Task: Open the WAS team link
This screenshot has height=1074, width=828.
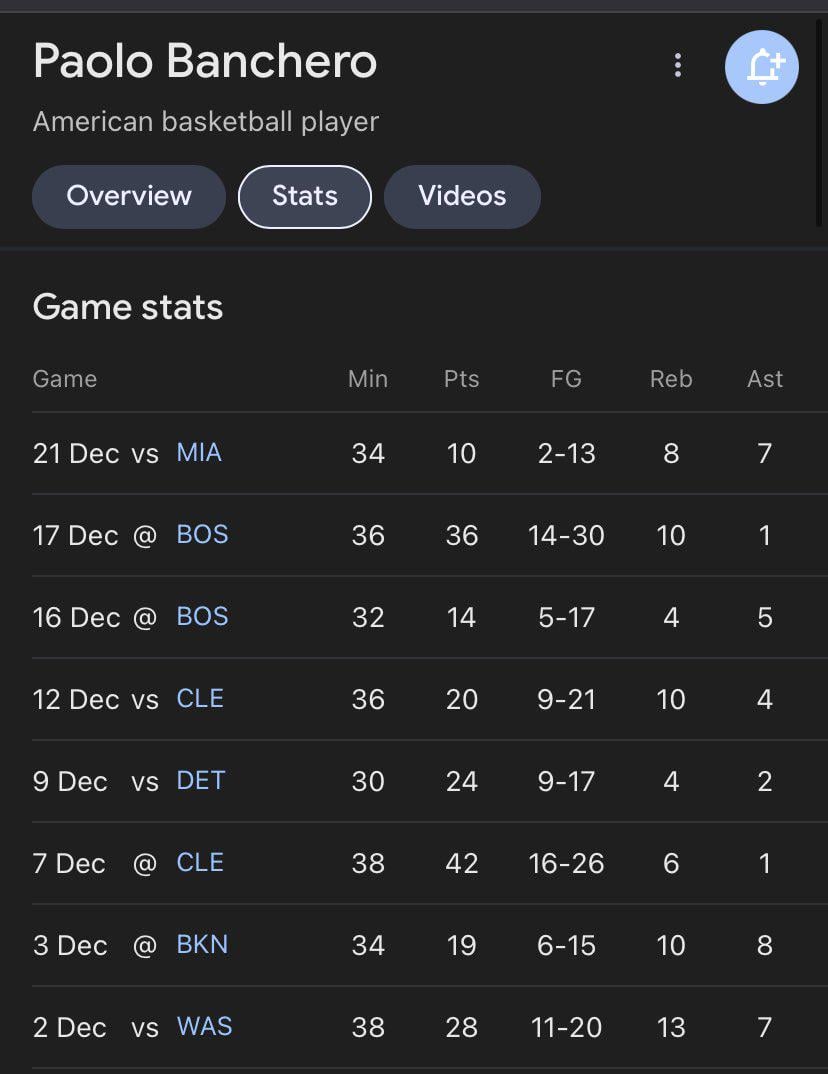Action: coord(204,1027)
